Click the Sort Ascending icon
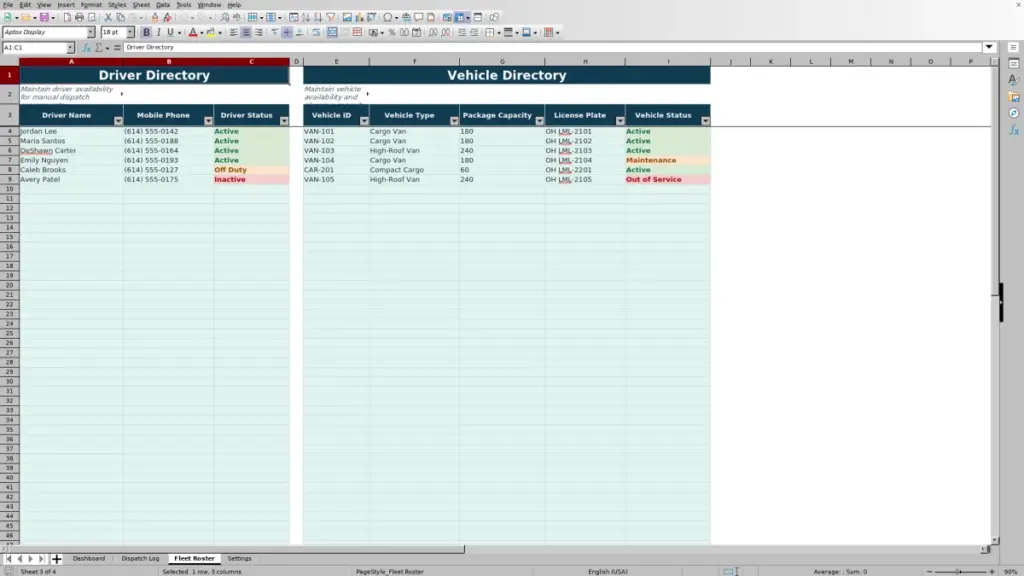 click(306, 17)
